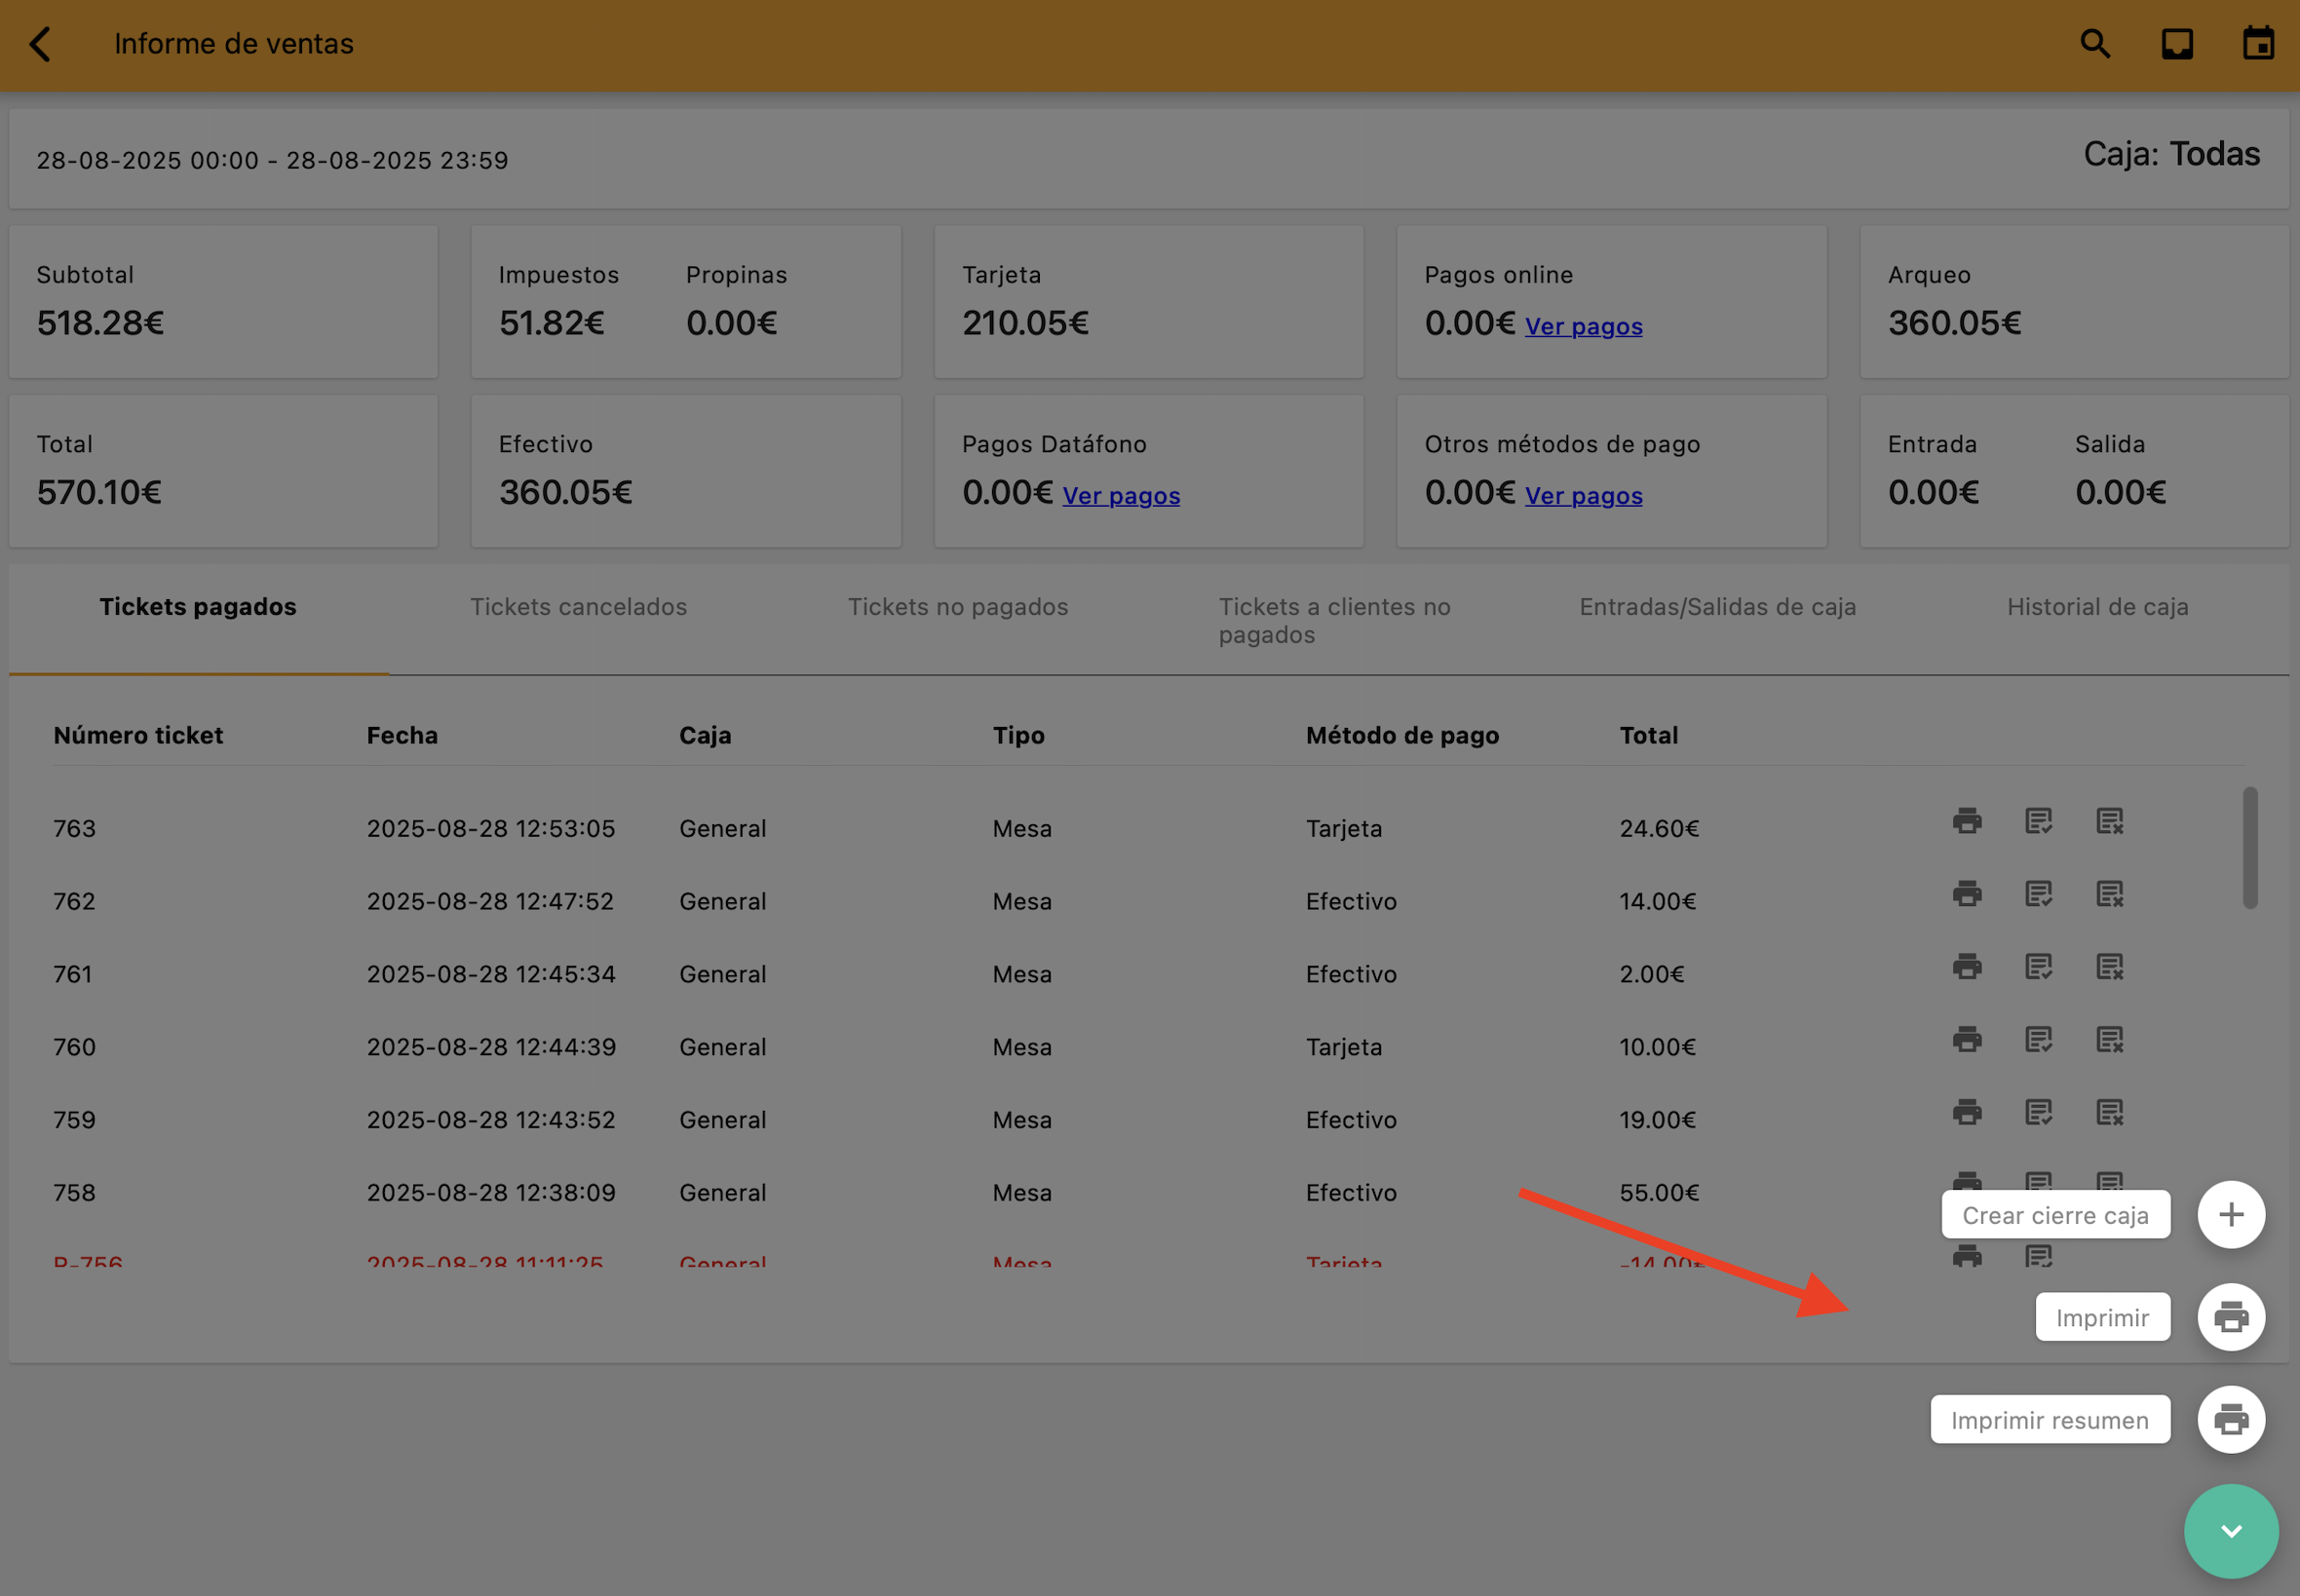
Task: Print ticket 763 using printer icon
Action: point(1967,821)
